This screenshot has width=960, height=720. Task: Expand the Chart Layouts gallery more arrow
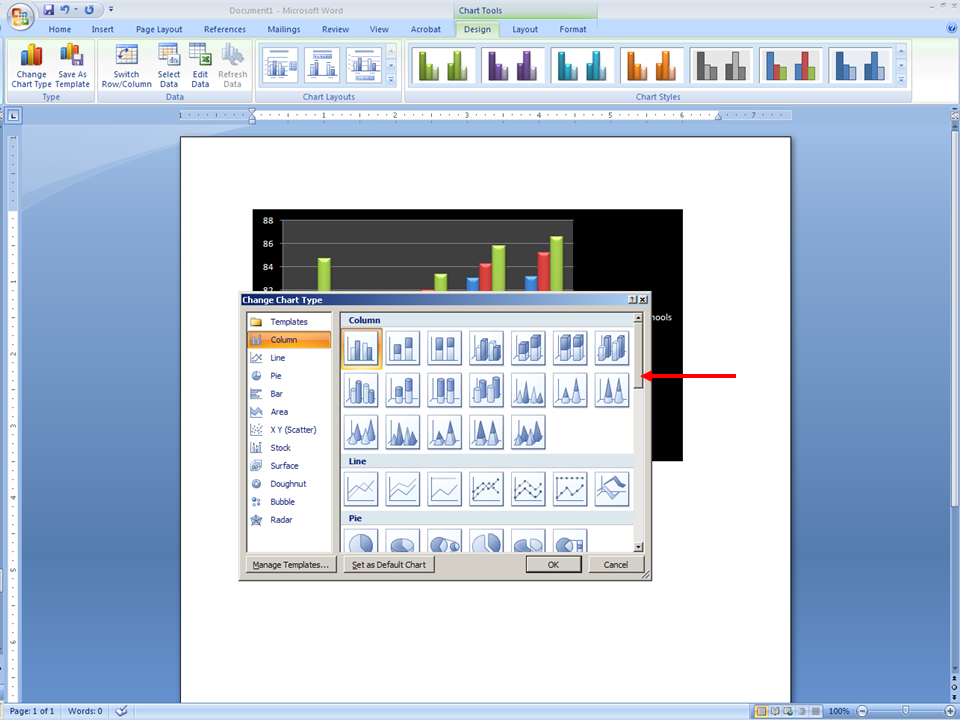click(x=391, y=80)
